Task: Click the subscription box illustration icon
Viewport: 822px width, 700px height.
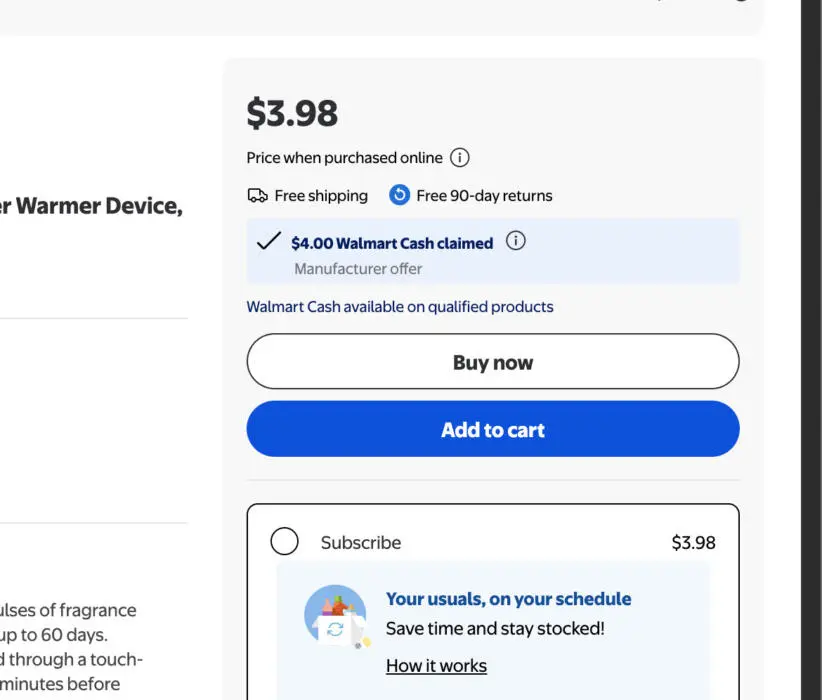Action: 337,617
